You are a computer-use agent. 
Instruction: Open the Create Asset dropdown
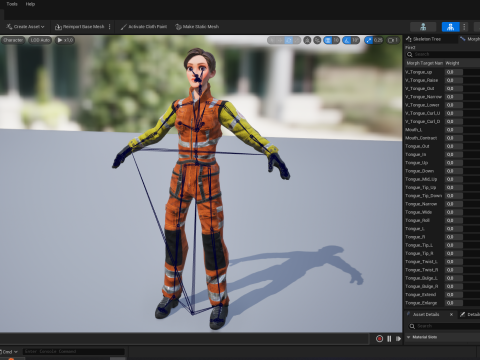click(x=25, y=27)
